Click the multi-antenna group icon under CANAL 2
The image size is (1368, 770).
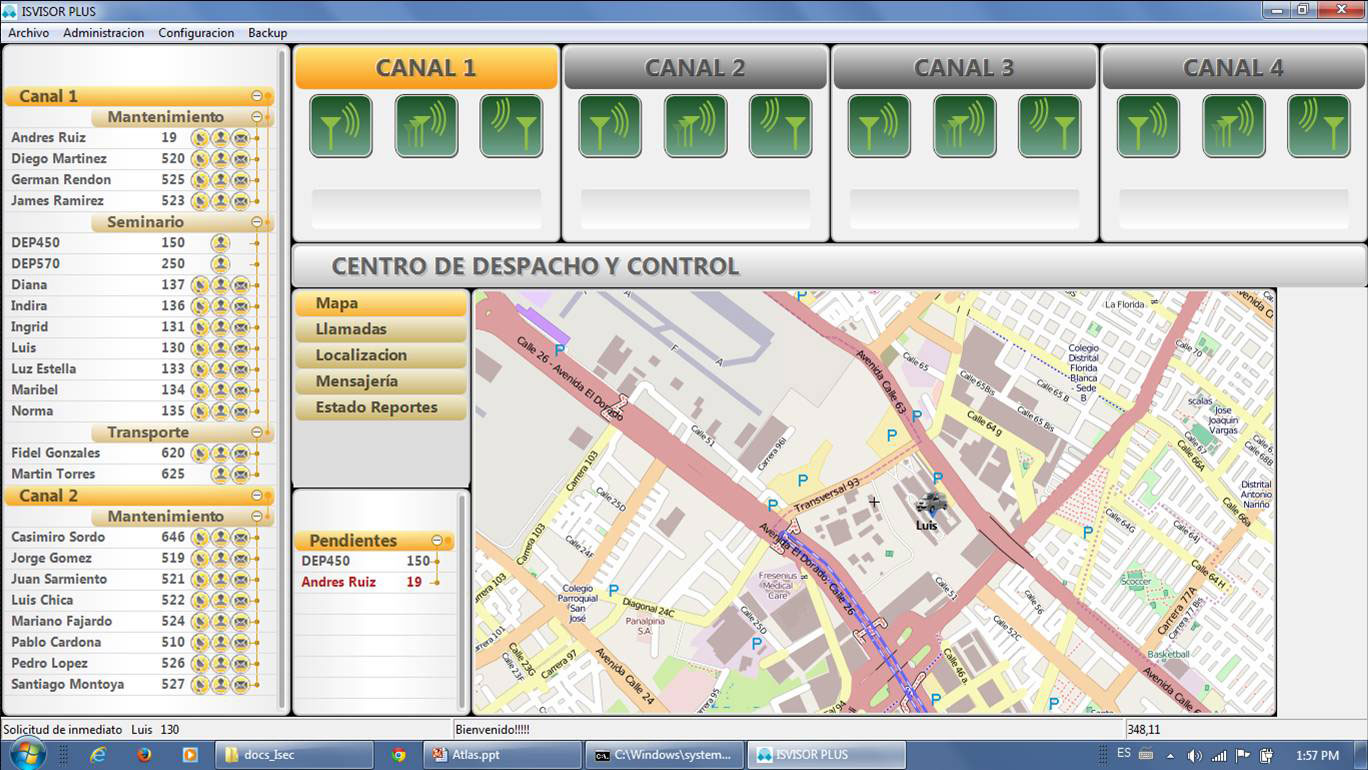[695, 126]
